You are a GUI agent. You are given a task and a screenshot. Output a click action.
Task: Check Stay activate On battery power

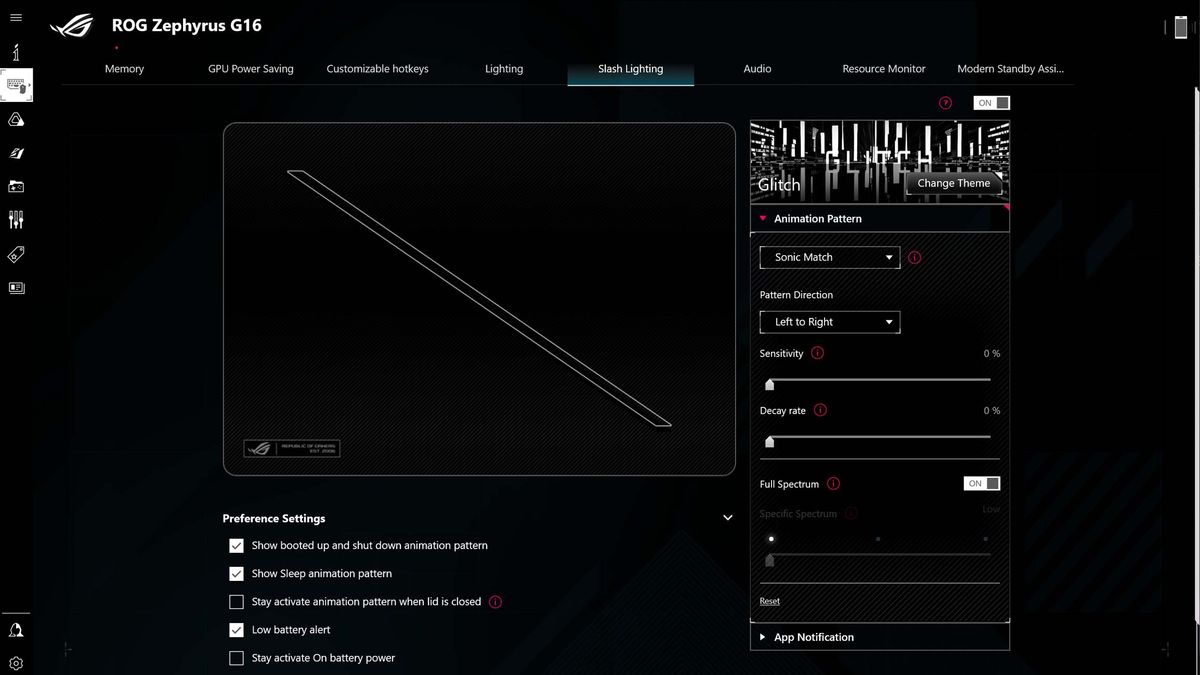click(x=236, y=658)
